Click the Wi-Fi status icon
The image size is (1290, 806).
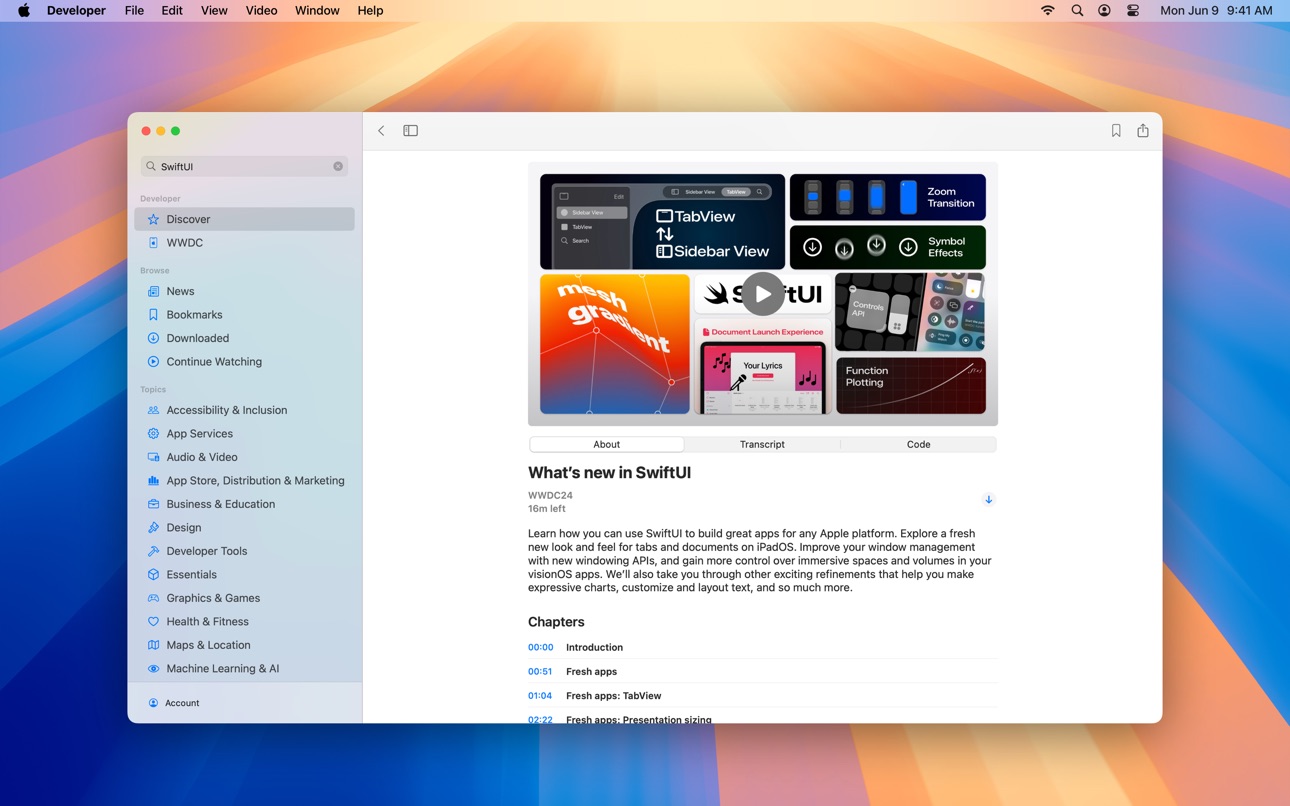click(x=1047, y=10)
